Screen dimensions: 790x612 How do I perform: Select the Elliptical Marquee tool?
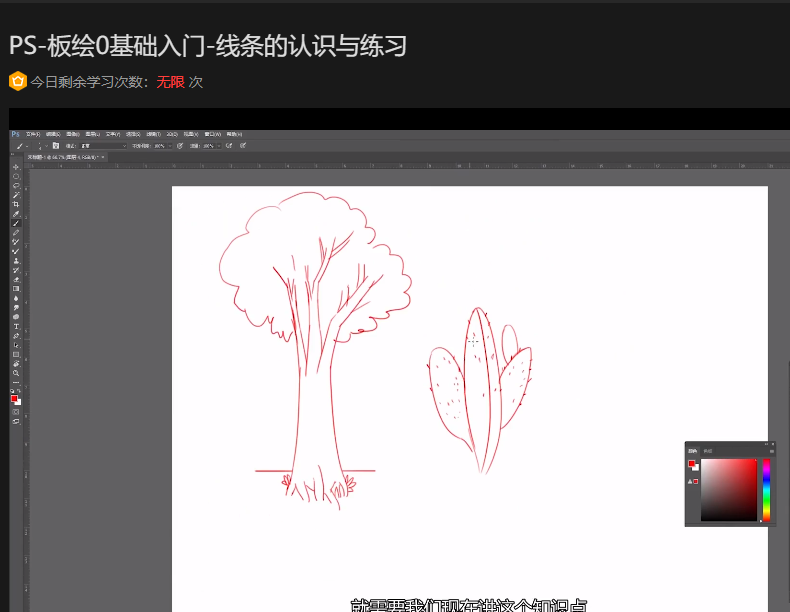click(16, 176)
